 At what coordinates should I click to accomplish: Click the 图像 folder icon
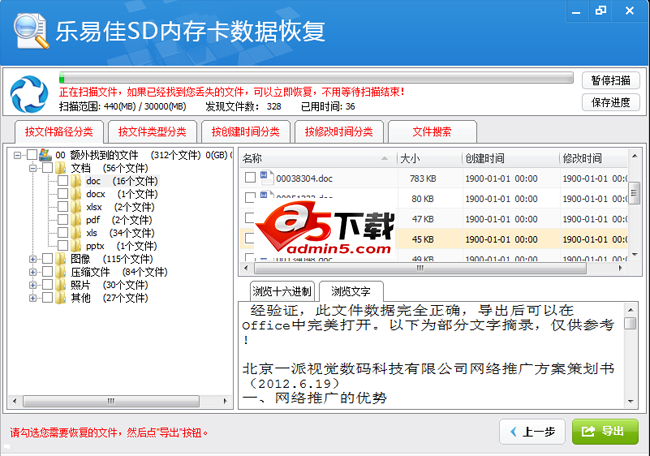(x=61, y=259)
